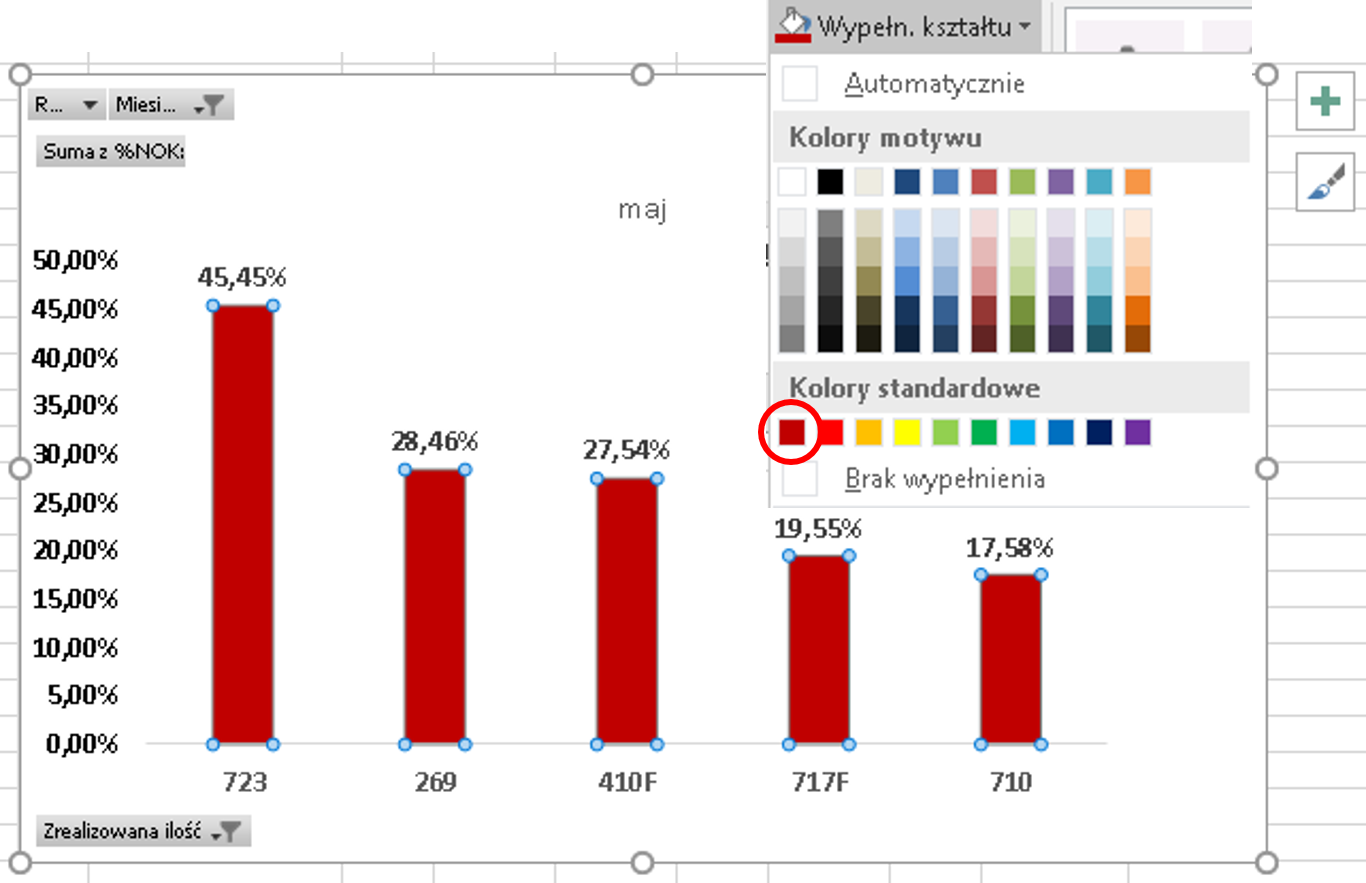This screenshot has width=1366, height=883.
Task: Click the funnel filter icon on Miesi... field
Action: [211, 105]
